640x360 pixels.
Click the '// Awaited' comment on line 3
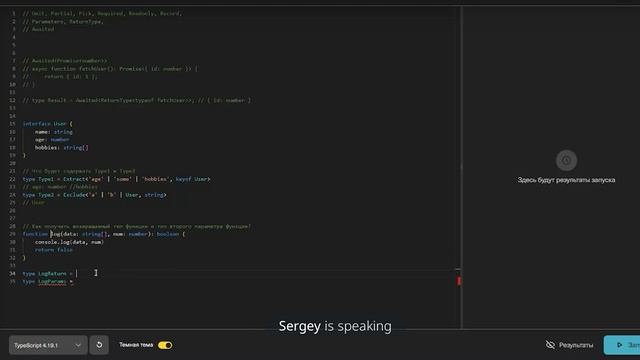[x=38, y=29]
